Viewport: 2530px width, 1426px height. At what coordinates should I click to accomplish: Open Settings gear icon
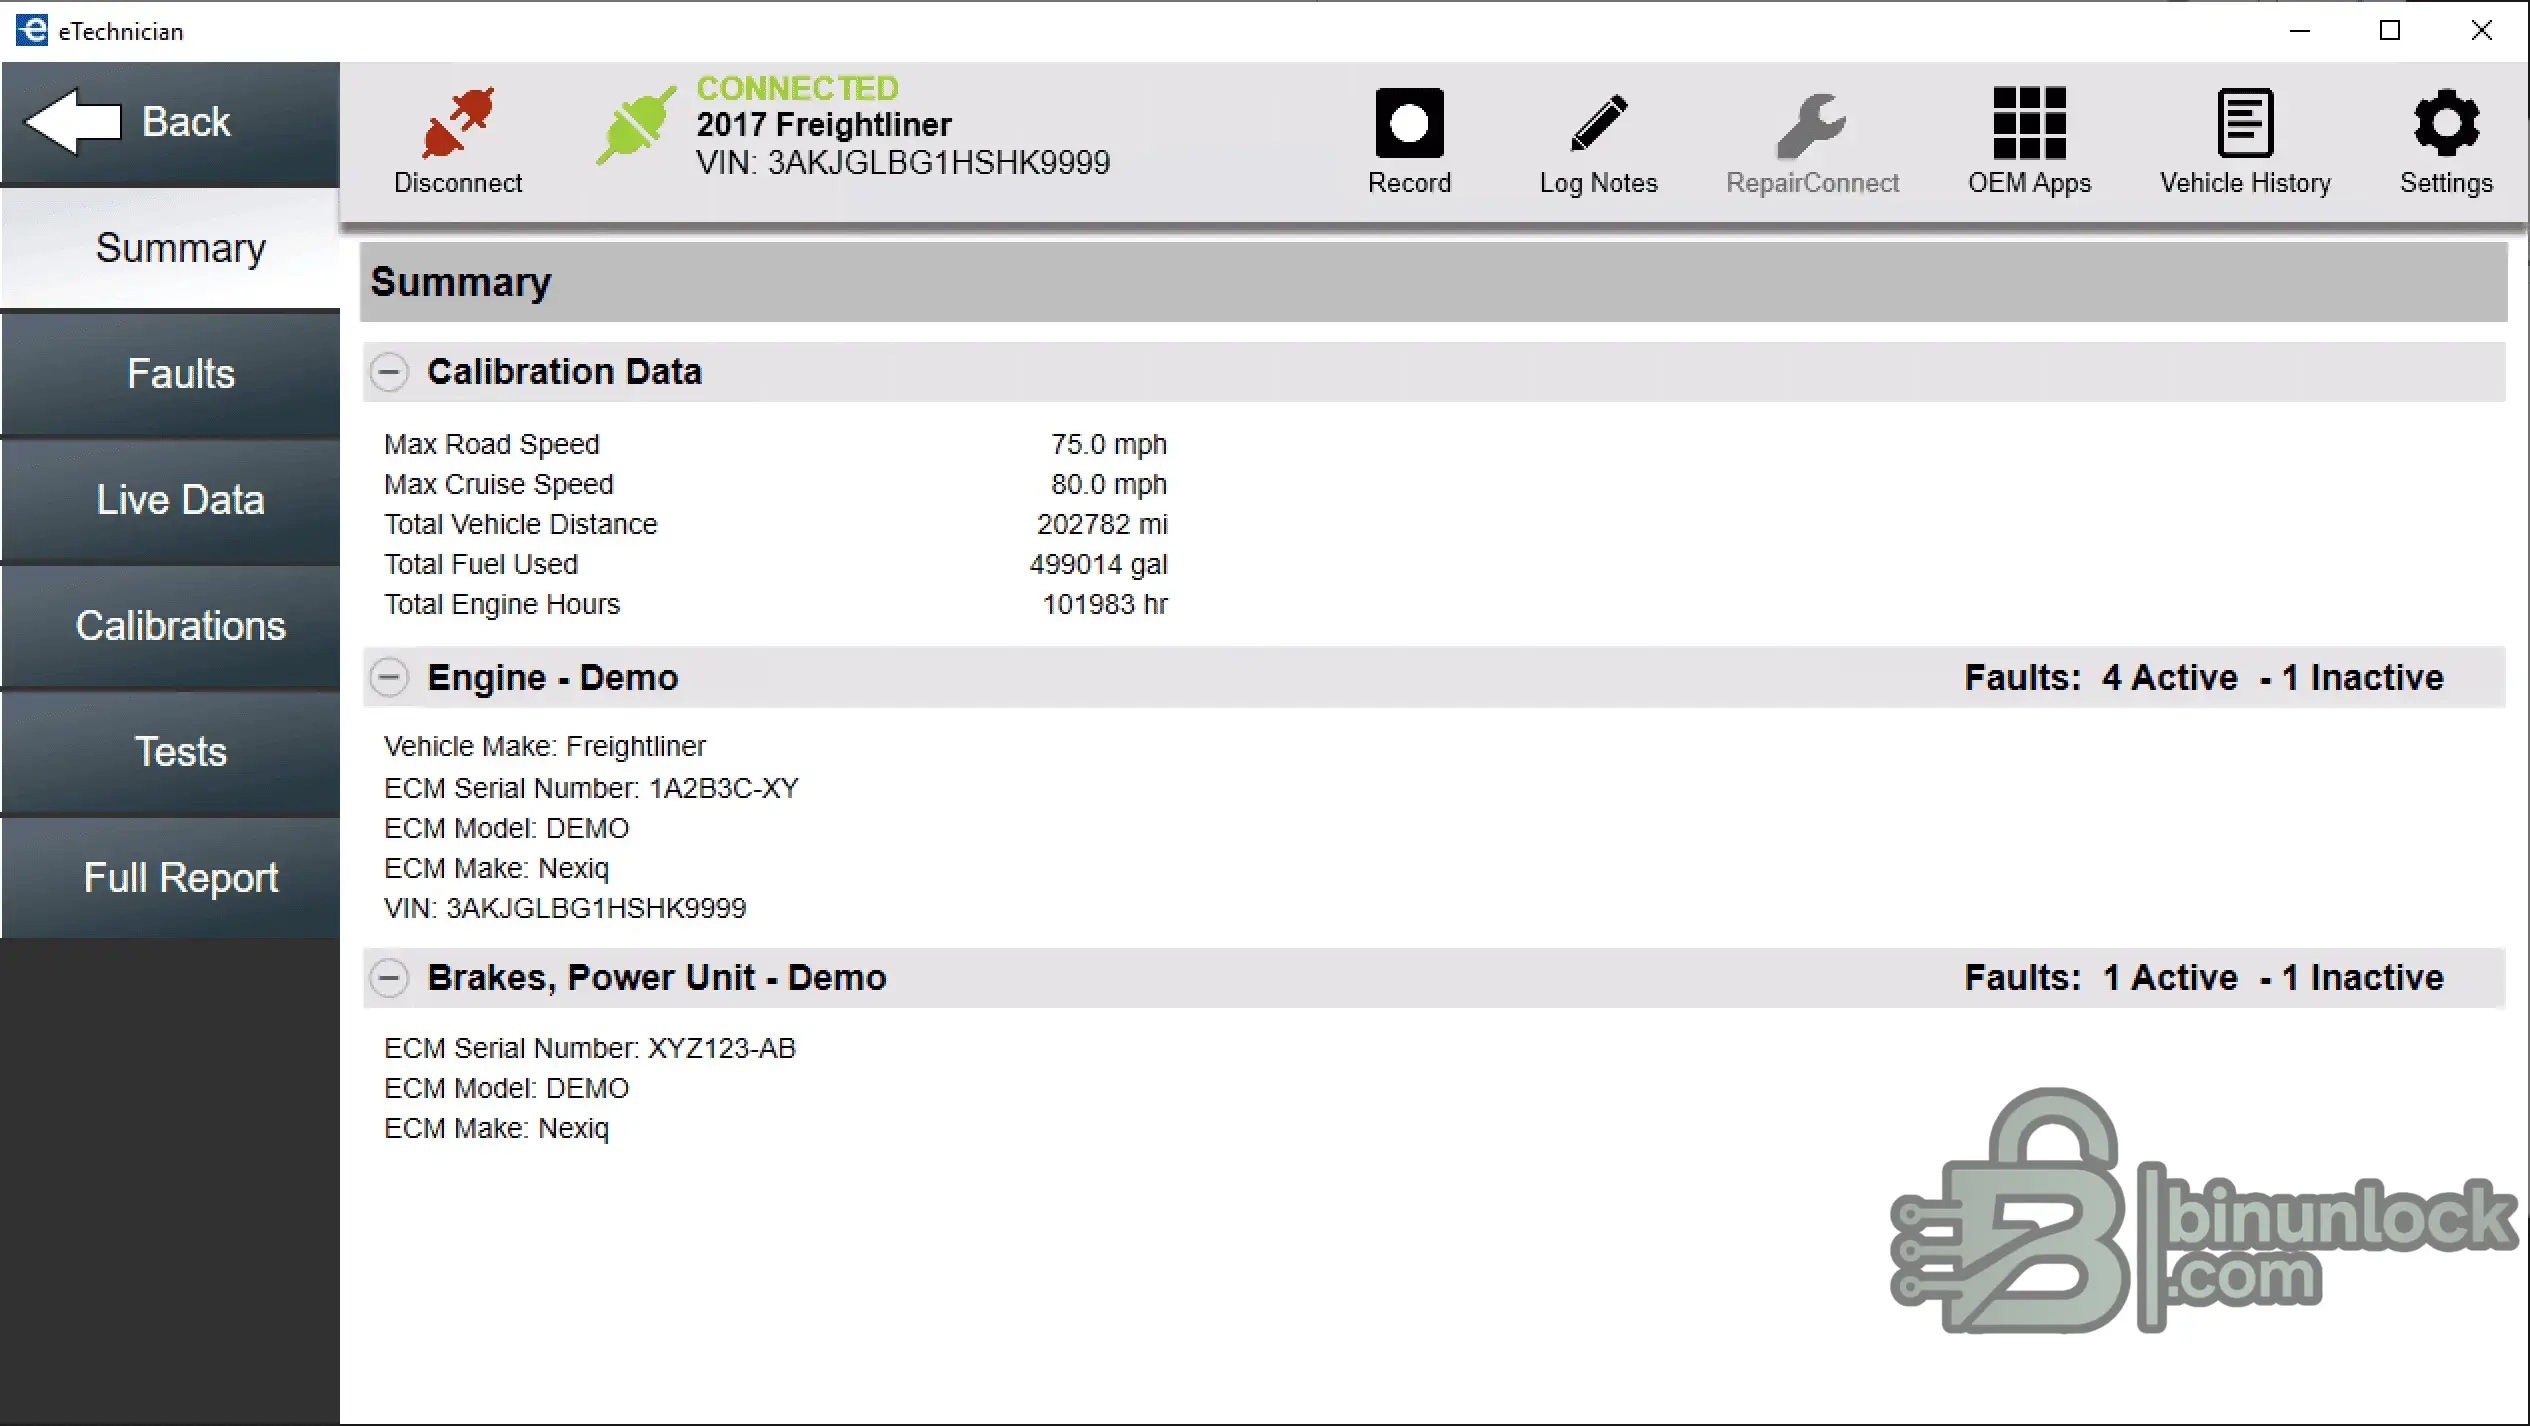coord(2446,123)
